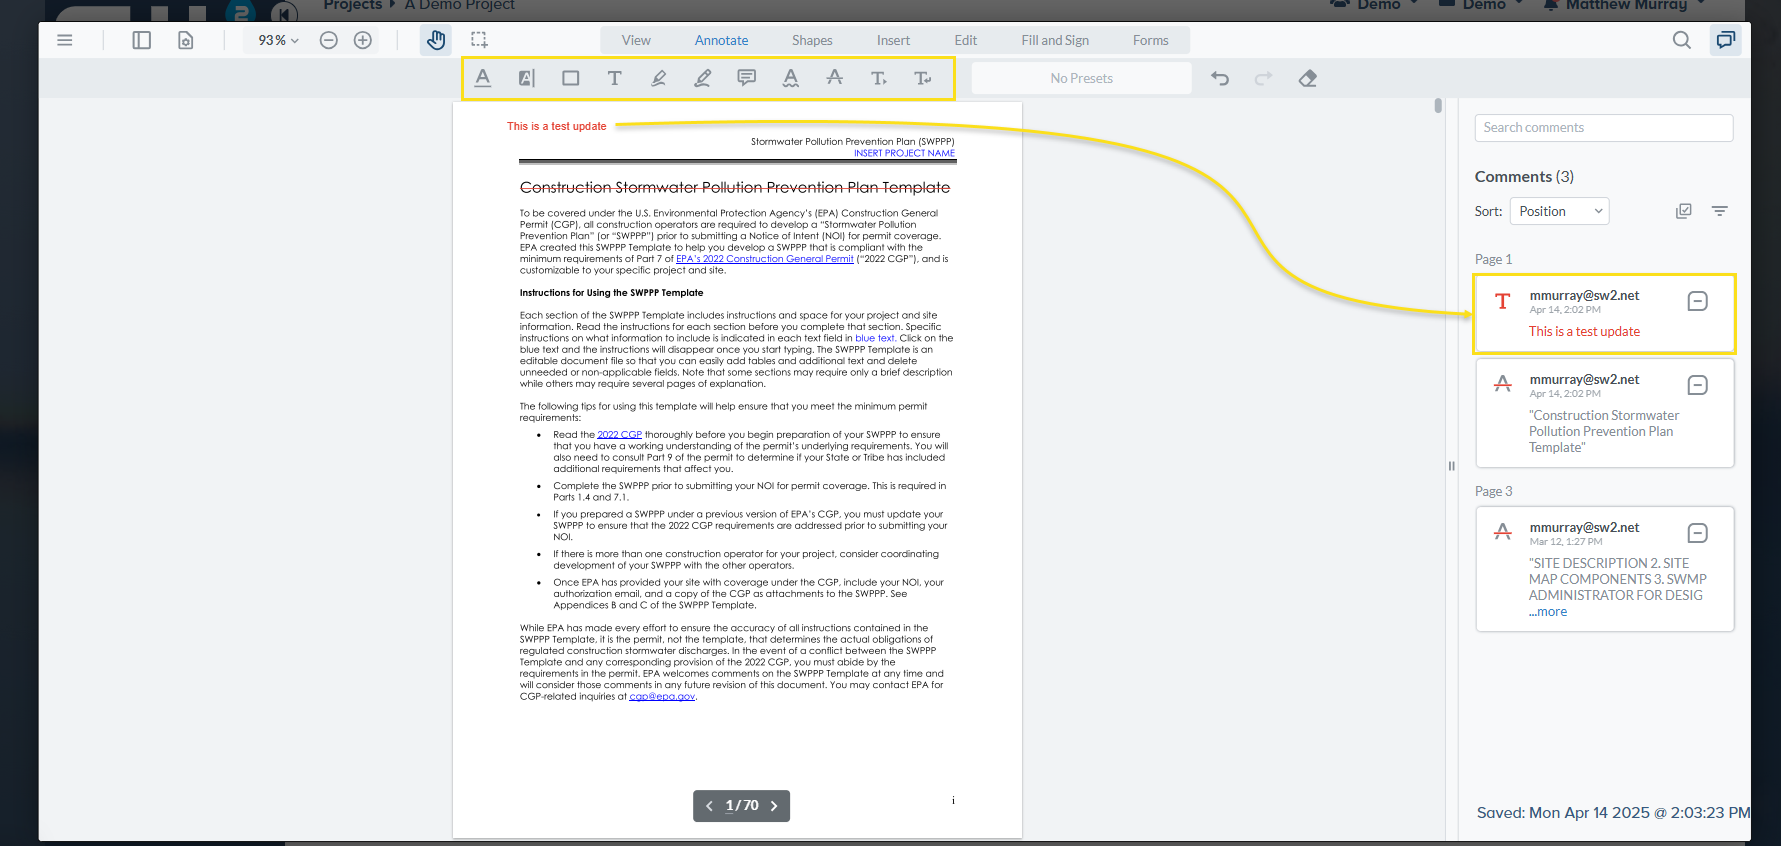Select the Rectangle annotation tool
The height and width of the screenshot is (846, 1781).
tap(570, 78)
